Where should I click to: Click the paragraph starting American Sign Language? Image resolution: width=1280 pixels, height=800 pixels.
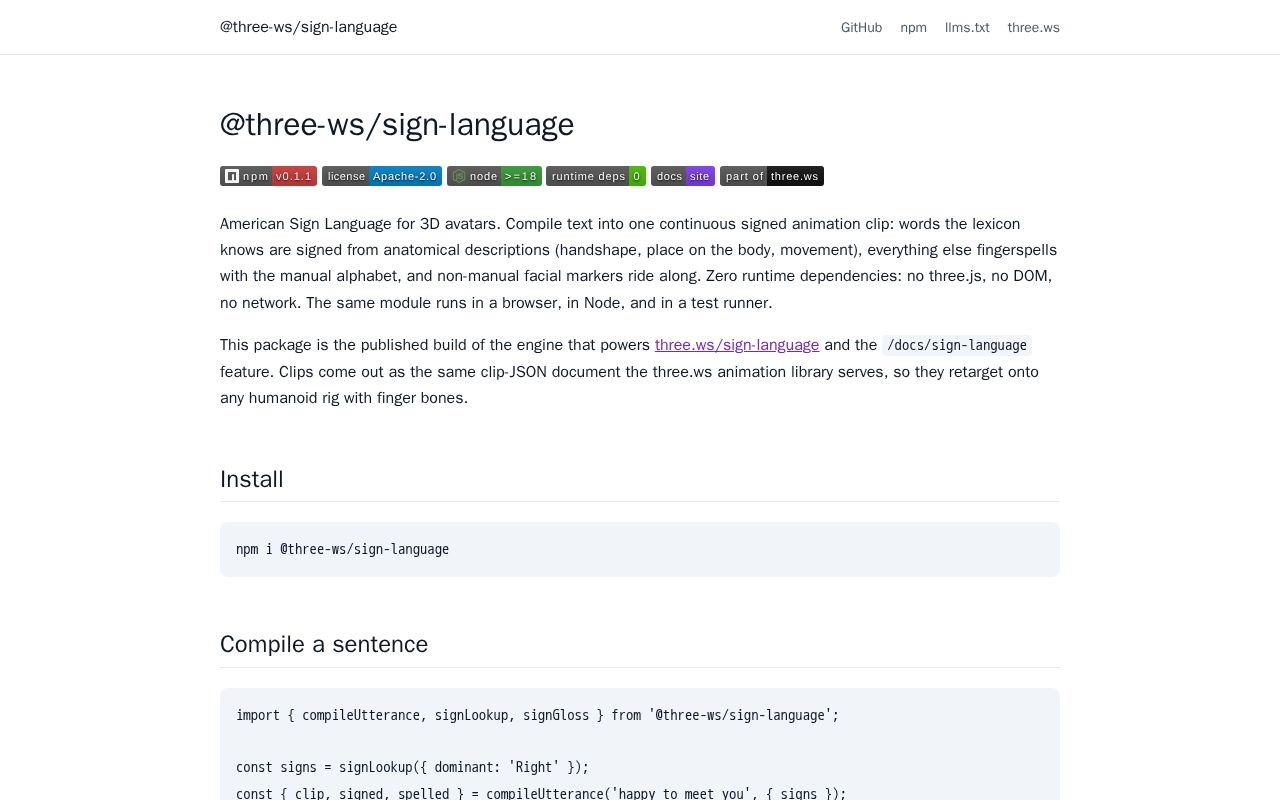point(640,263)
